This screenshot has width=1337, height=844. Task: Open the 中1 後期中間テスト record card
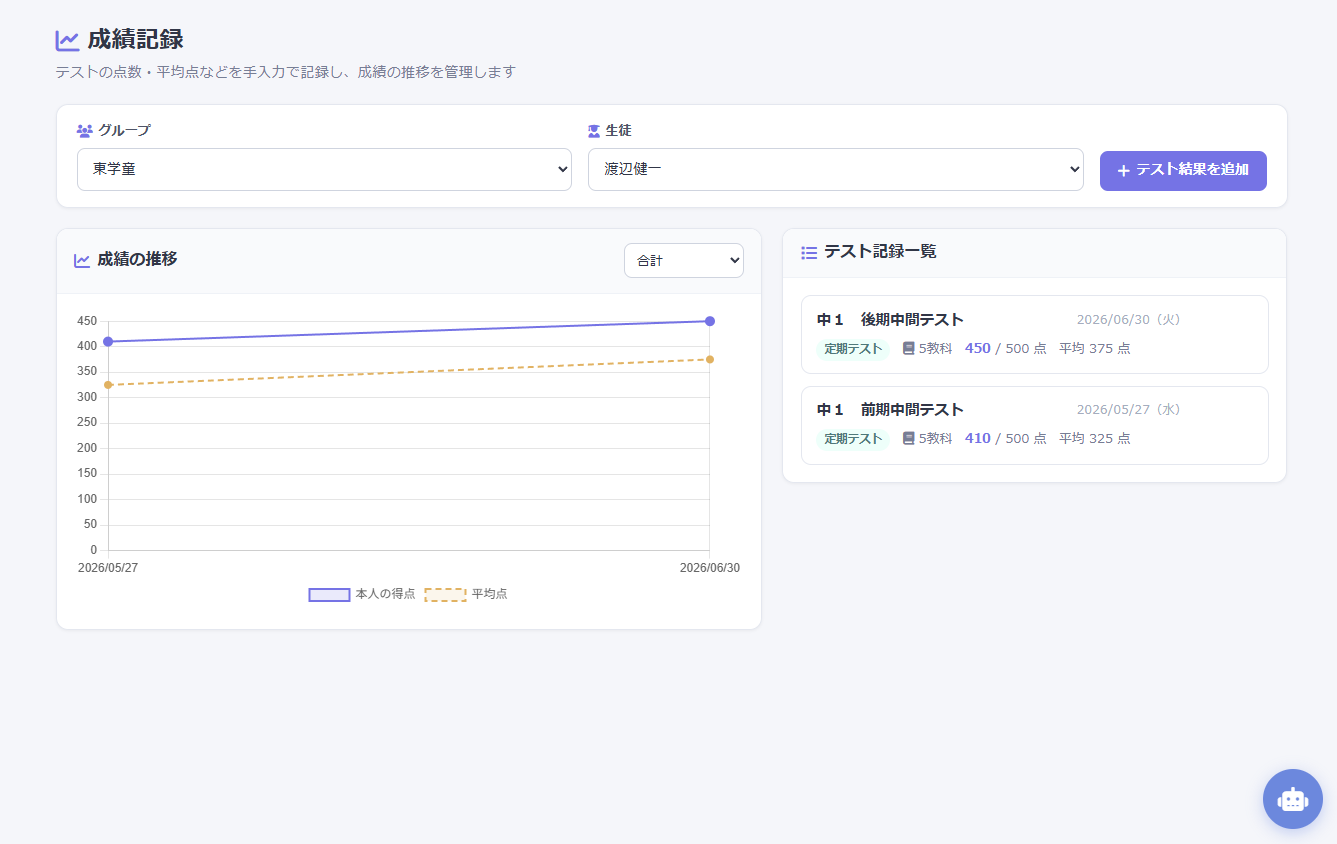[1034, 334]
